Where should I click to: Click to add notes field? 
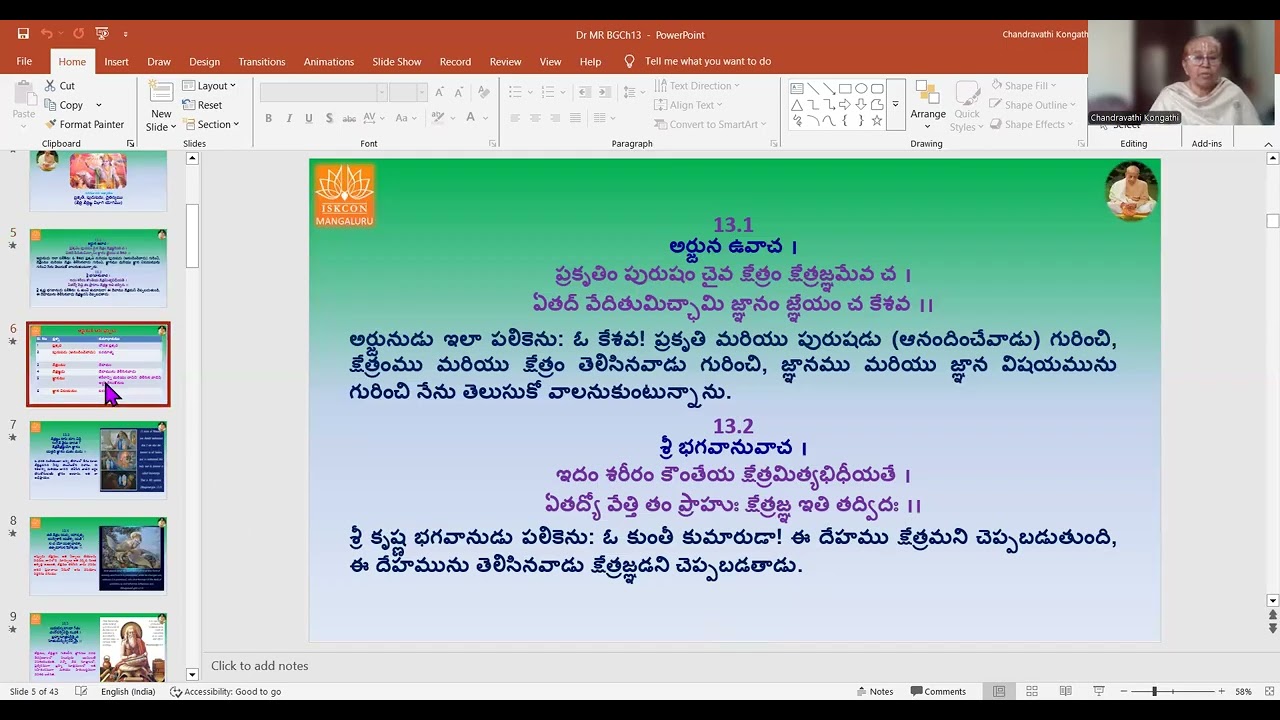pos(259,666)
